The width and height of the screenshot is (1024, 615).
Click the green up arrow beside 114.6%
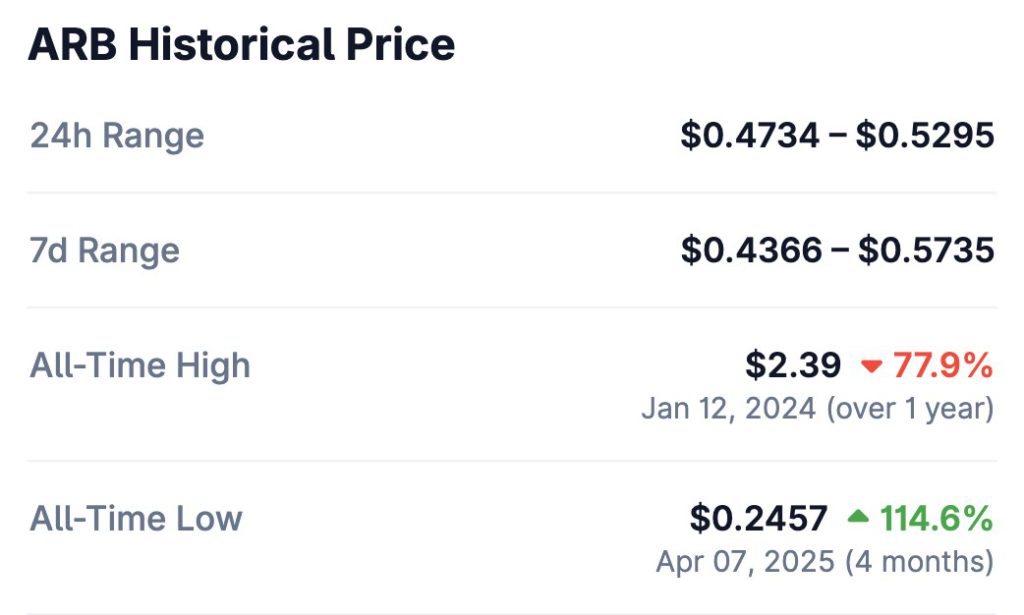[858, 517]
